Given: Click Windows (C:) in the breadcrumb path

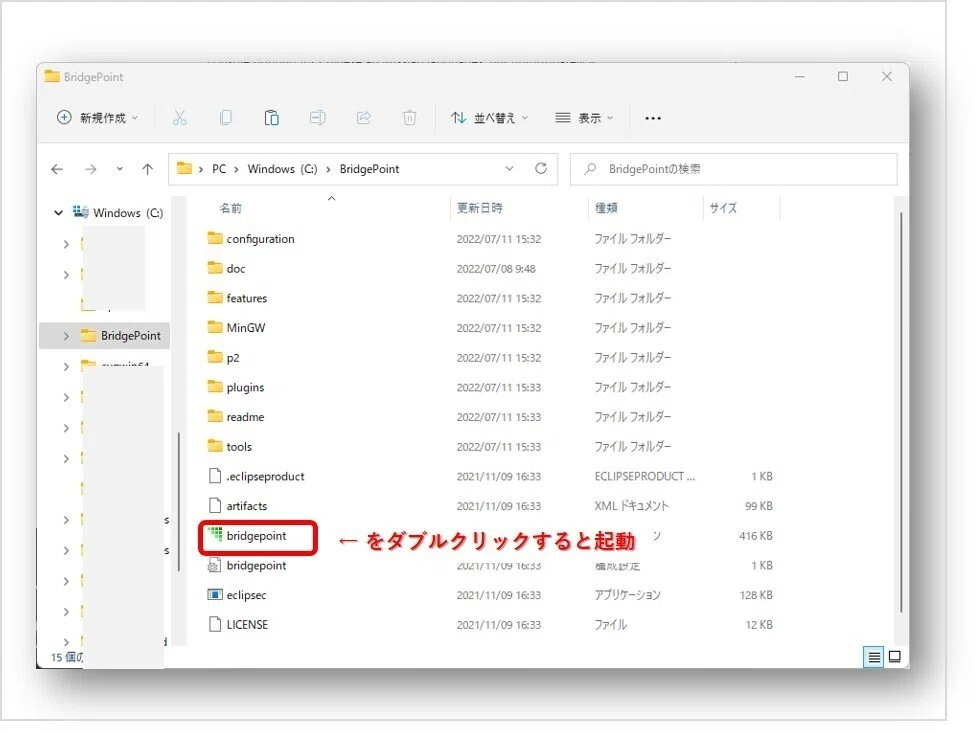Looking at the screenshot, I should coord(282,169).
